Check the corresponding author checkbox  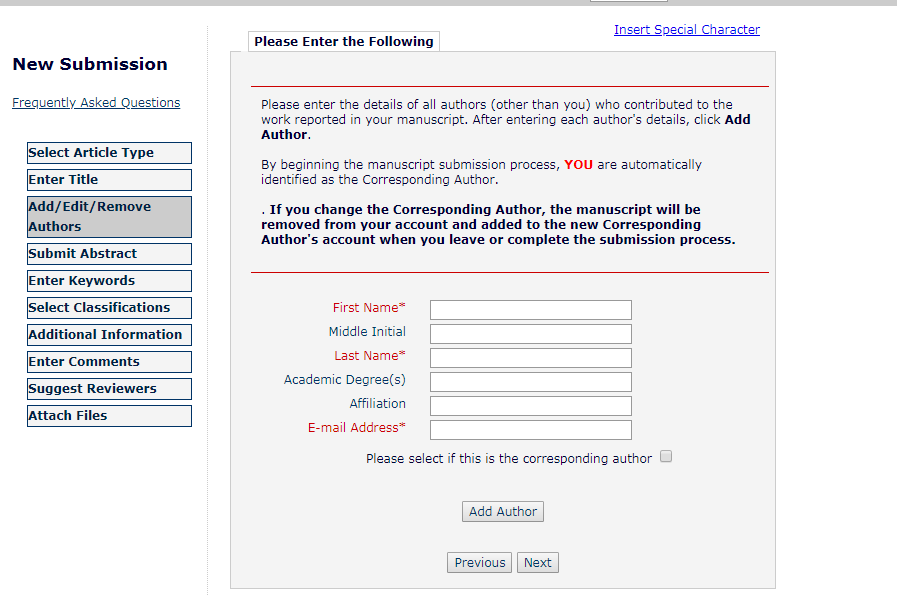(666, 457)
